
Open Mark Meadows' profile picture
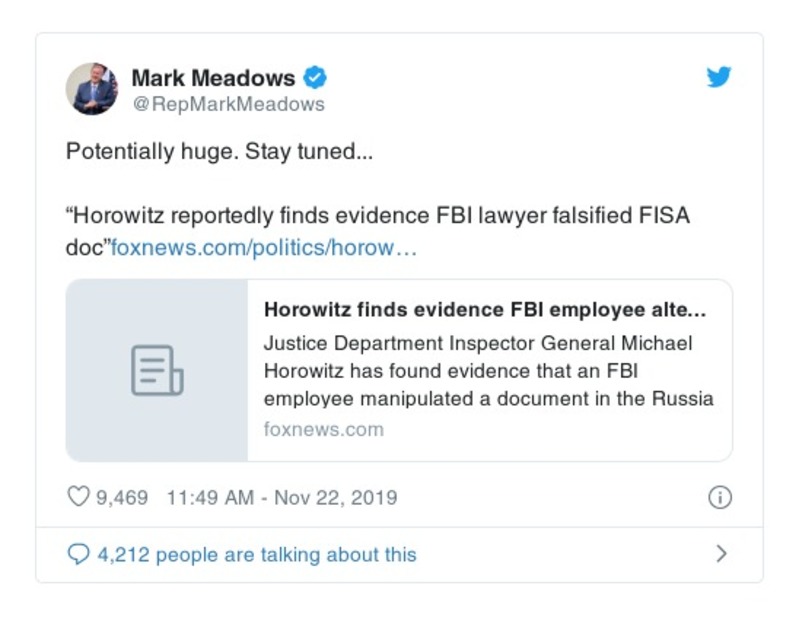[x=92, y=89]
